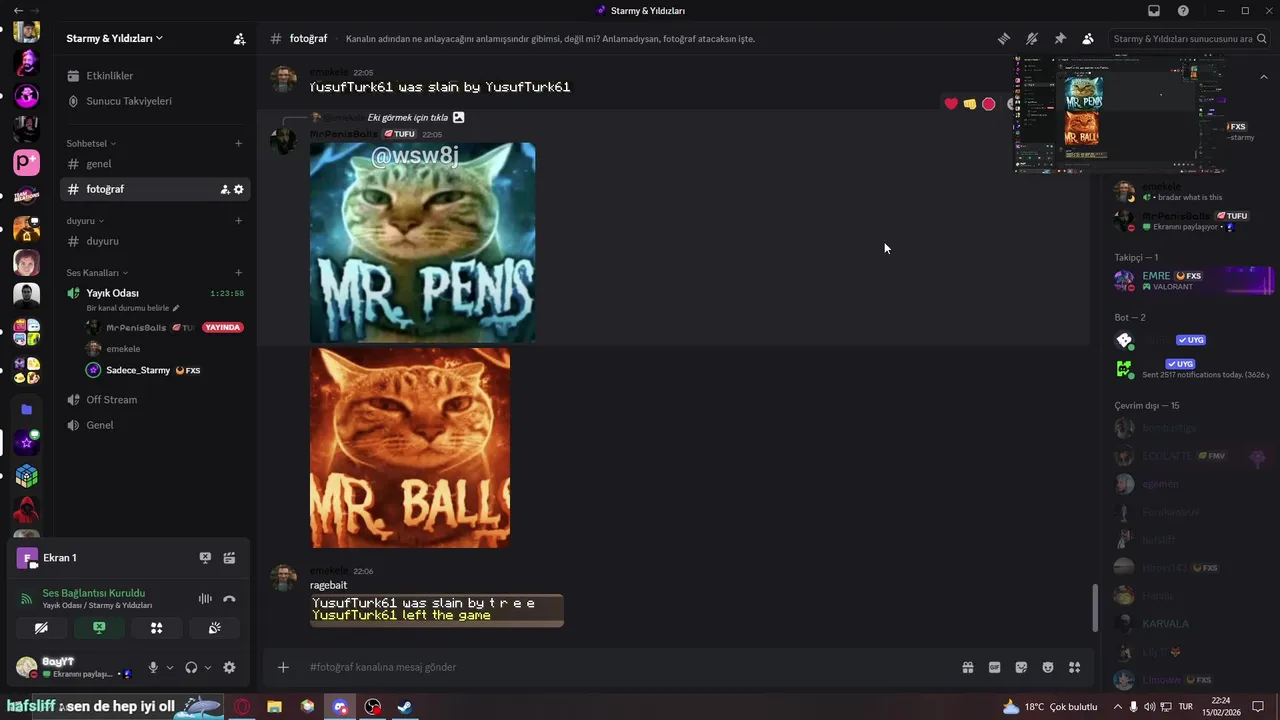Open Etkinlikler events entry
1280x720 pixels.
(x=154, y=76)
